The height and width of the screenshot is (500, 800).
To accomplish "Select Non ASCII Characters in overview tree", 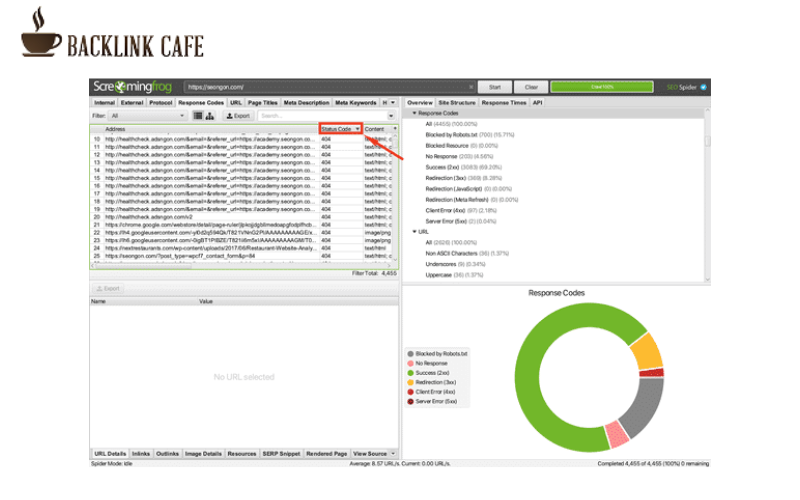I will [x=467, y=253].
